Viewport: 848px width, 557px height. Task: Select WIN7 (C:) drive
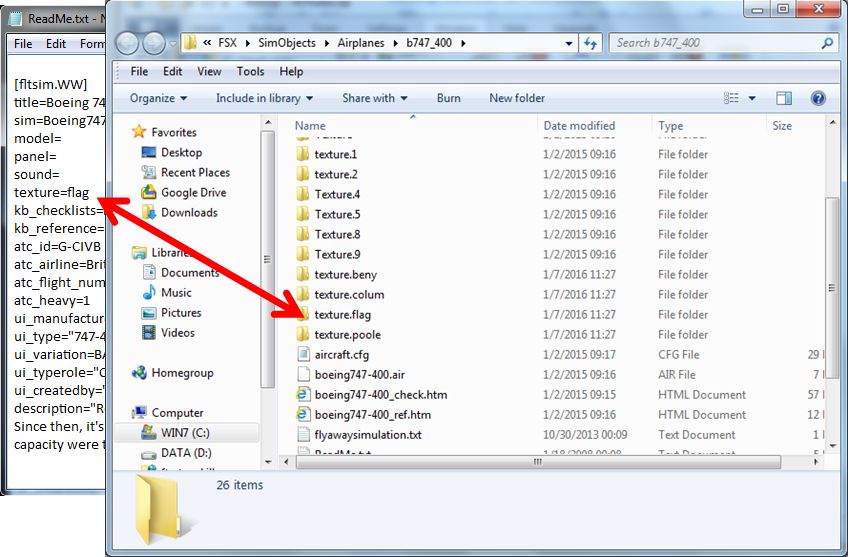pos(175,433)
